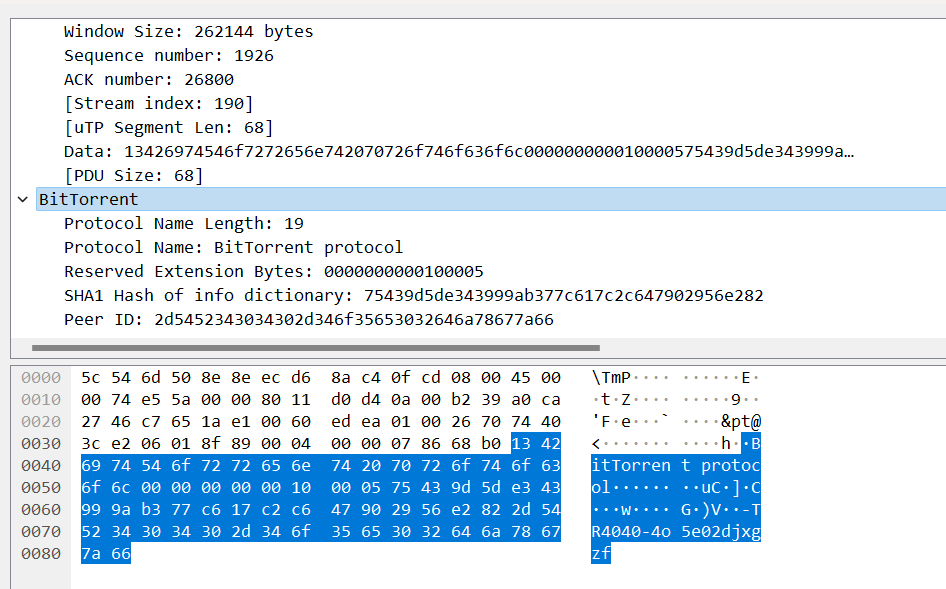Click hex byte 'b0' in row 0030
The image size is (946, 589).
[490, 444]
